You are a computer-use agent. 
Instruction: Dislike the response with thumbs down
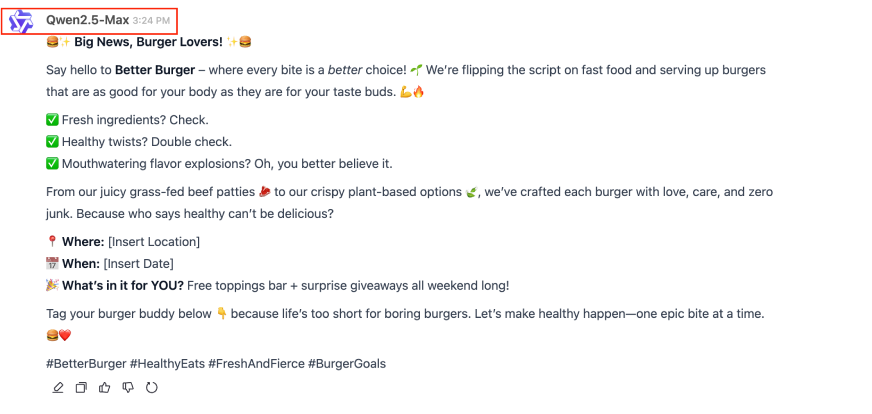pyautogui.click(x=128, y=388)
